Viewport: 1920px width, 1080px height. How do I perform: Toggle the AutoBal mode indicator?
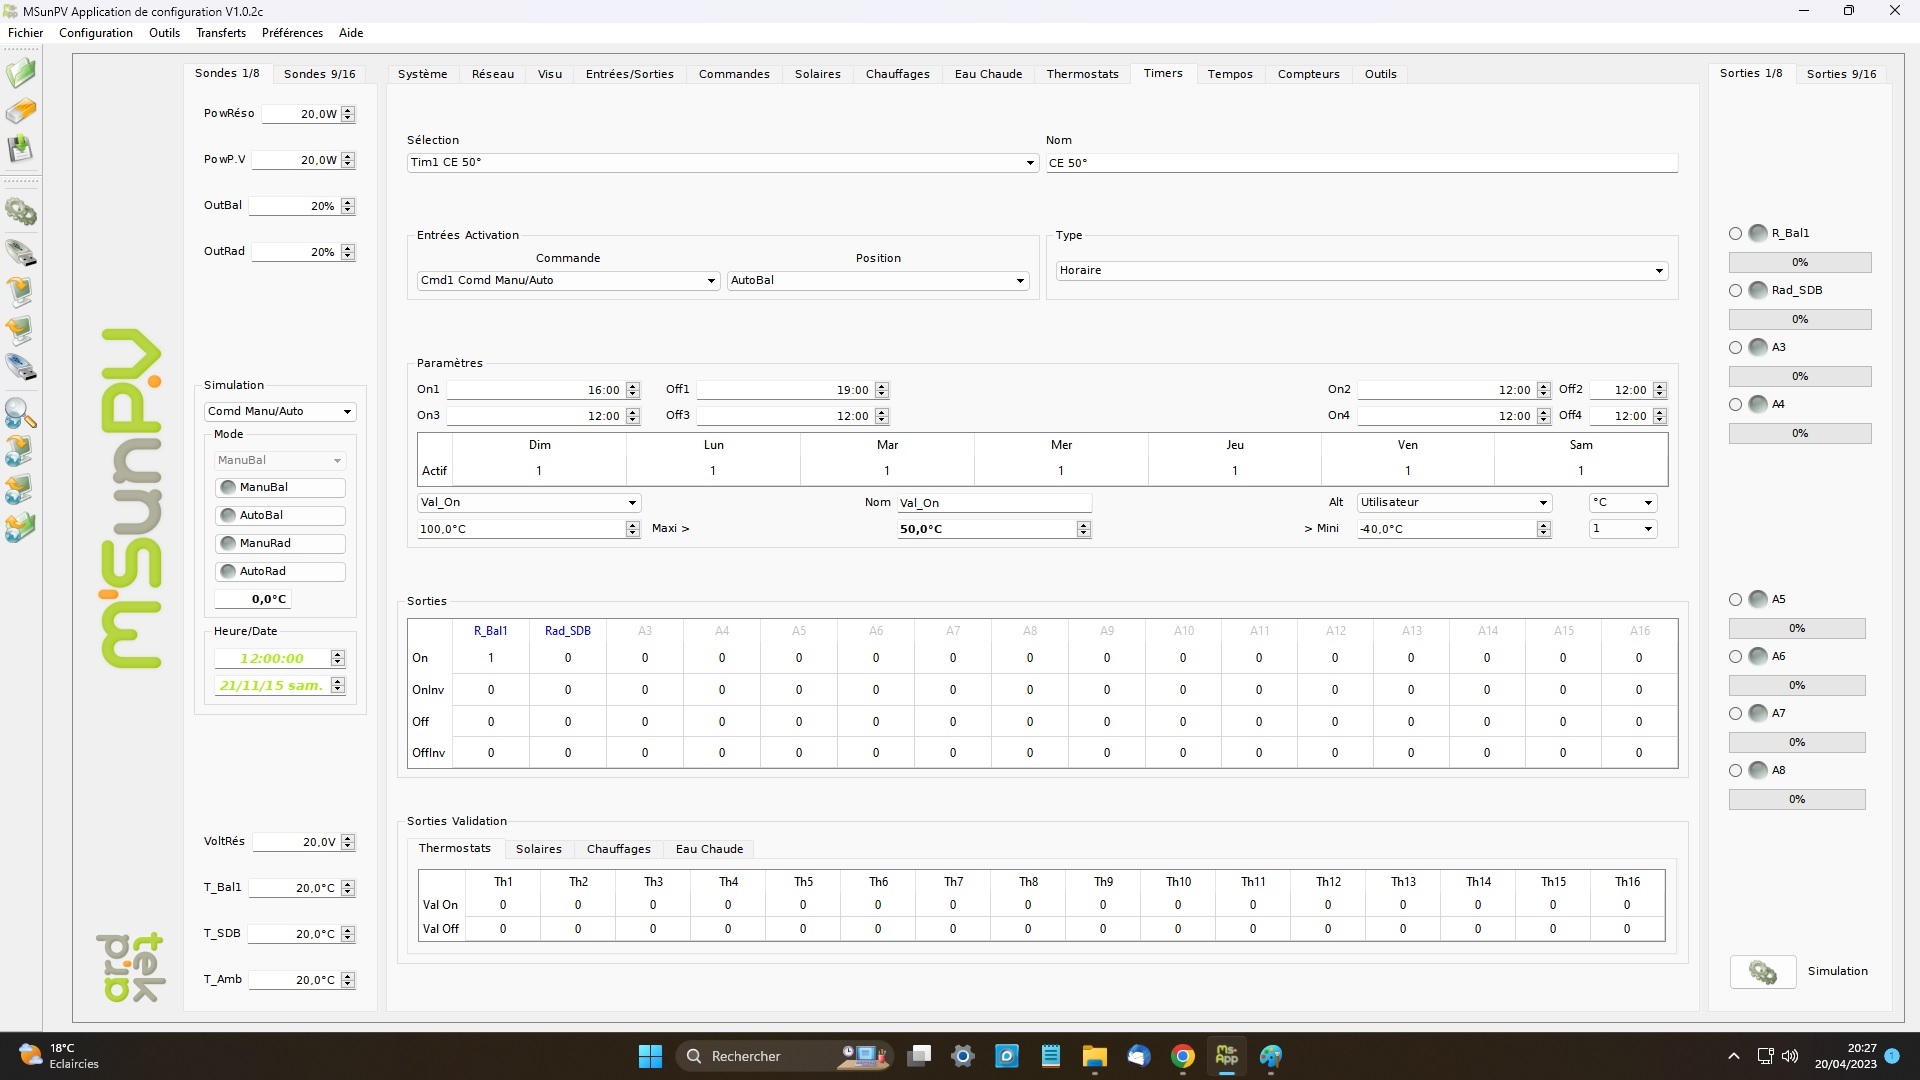pyautogui.click(x=228, y=515)
